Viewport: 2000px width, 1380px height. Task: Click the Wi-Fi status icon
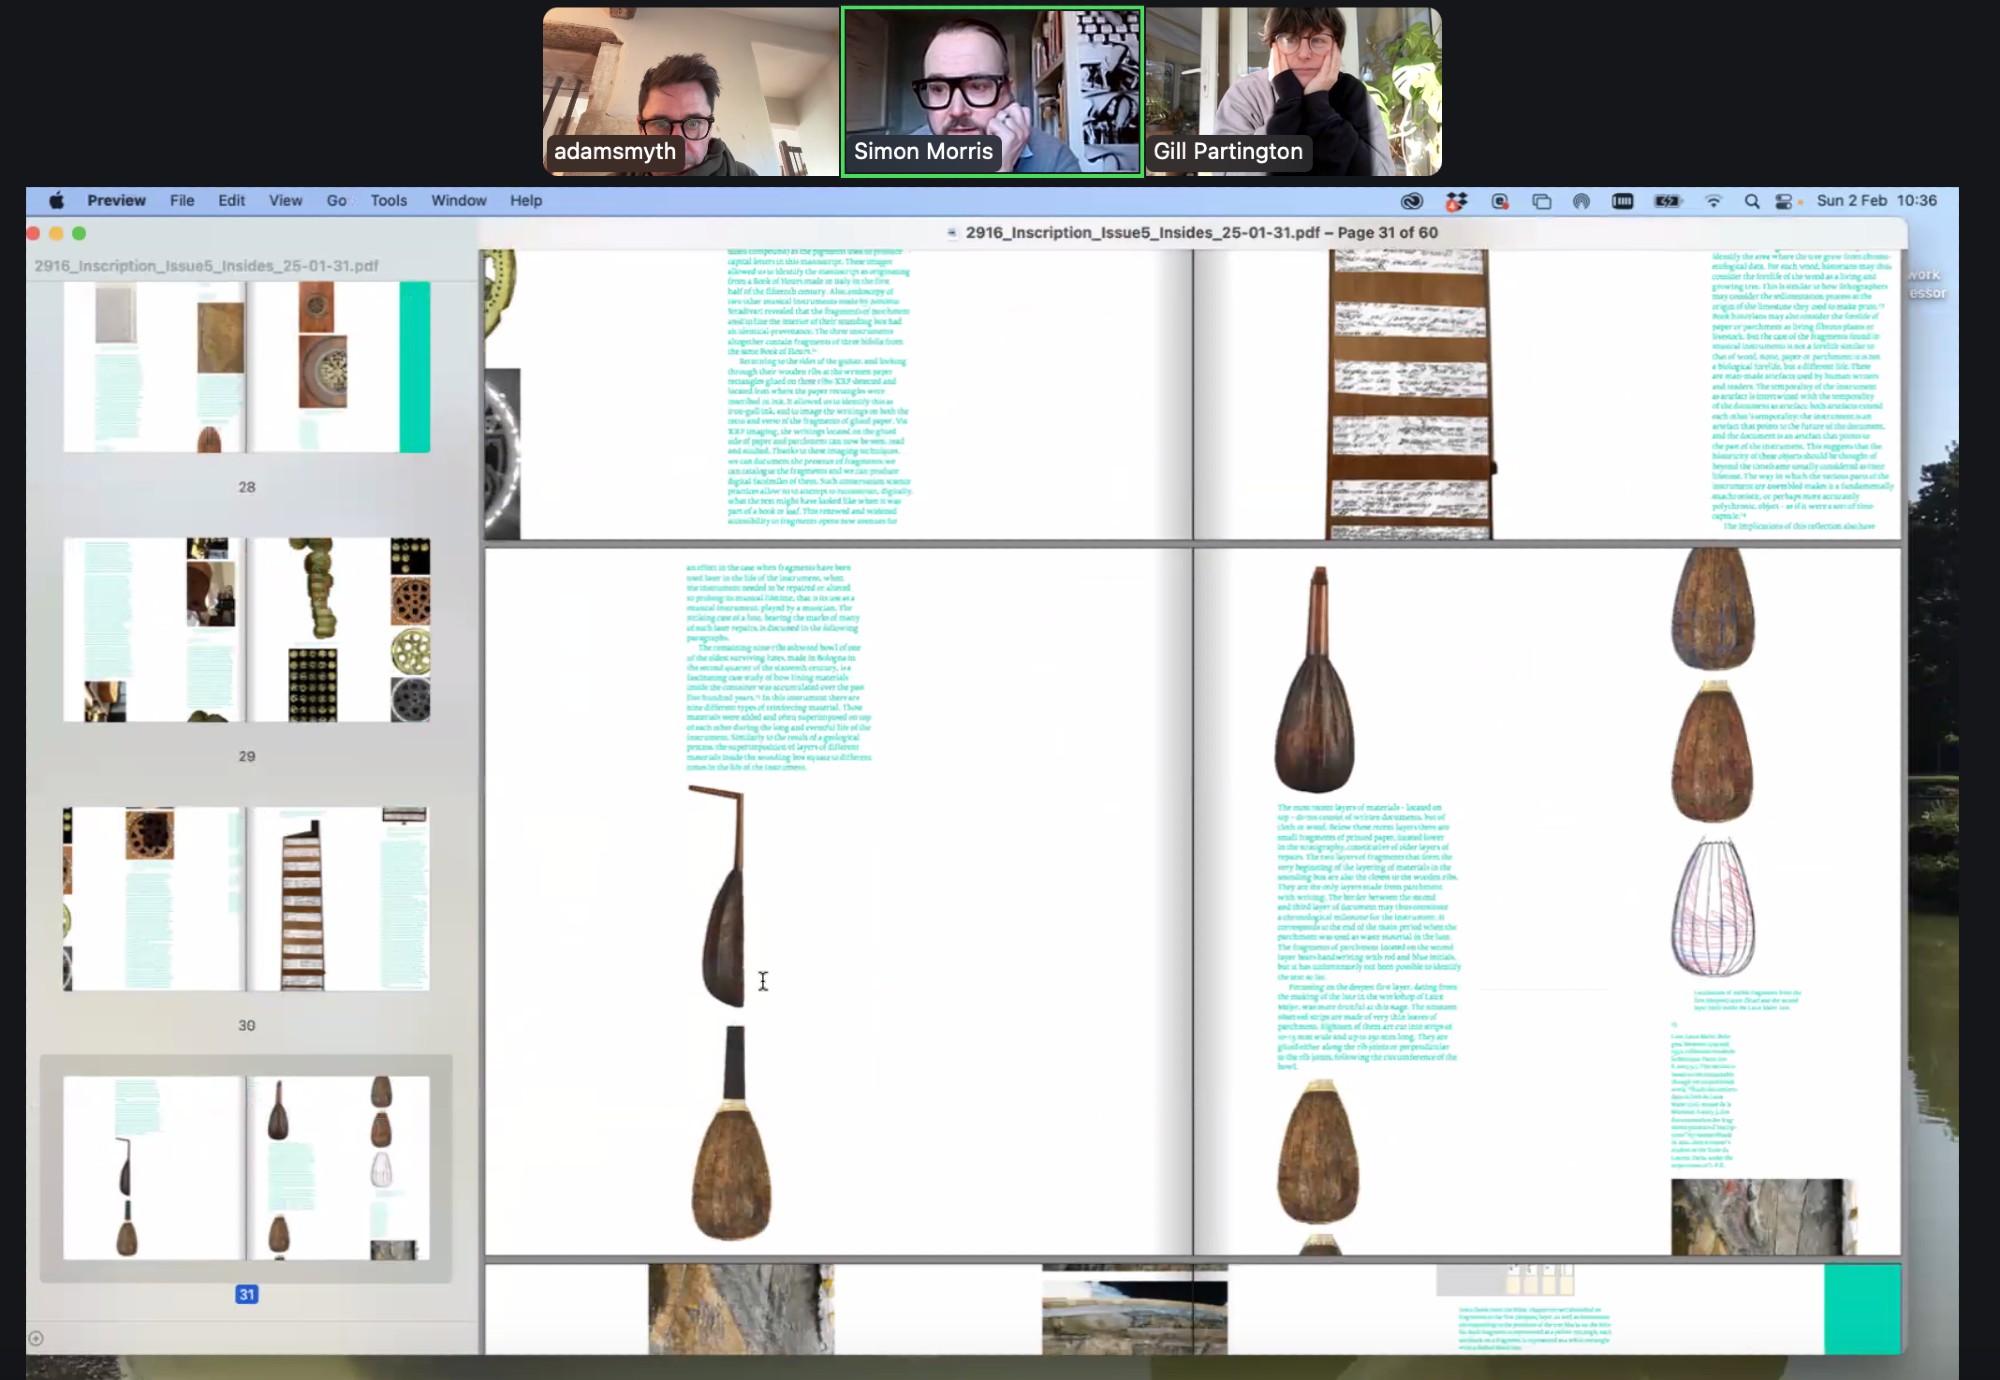(1713, 201)
